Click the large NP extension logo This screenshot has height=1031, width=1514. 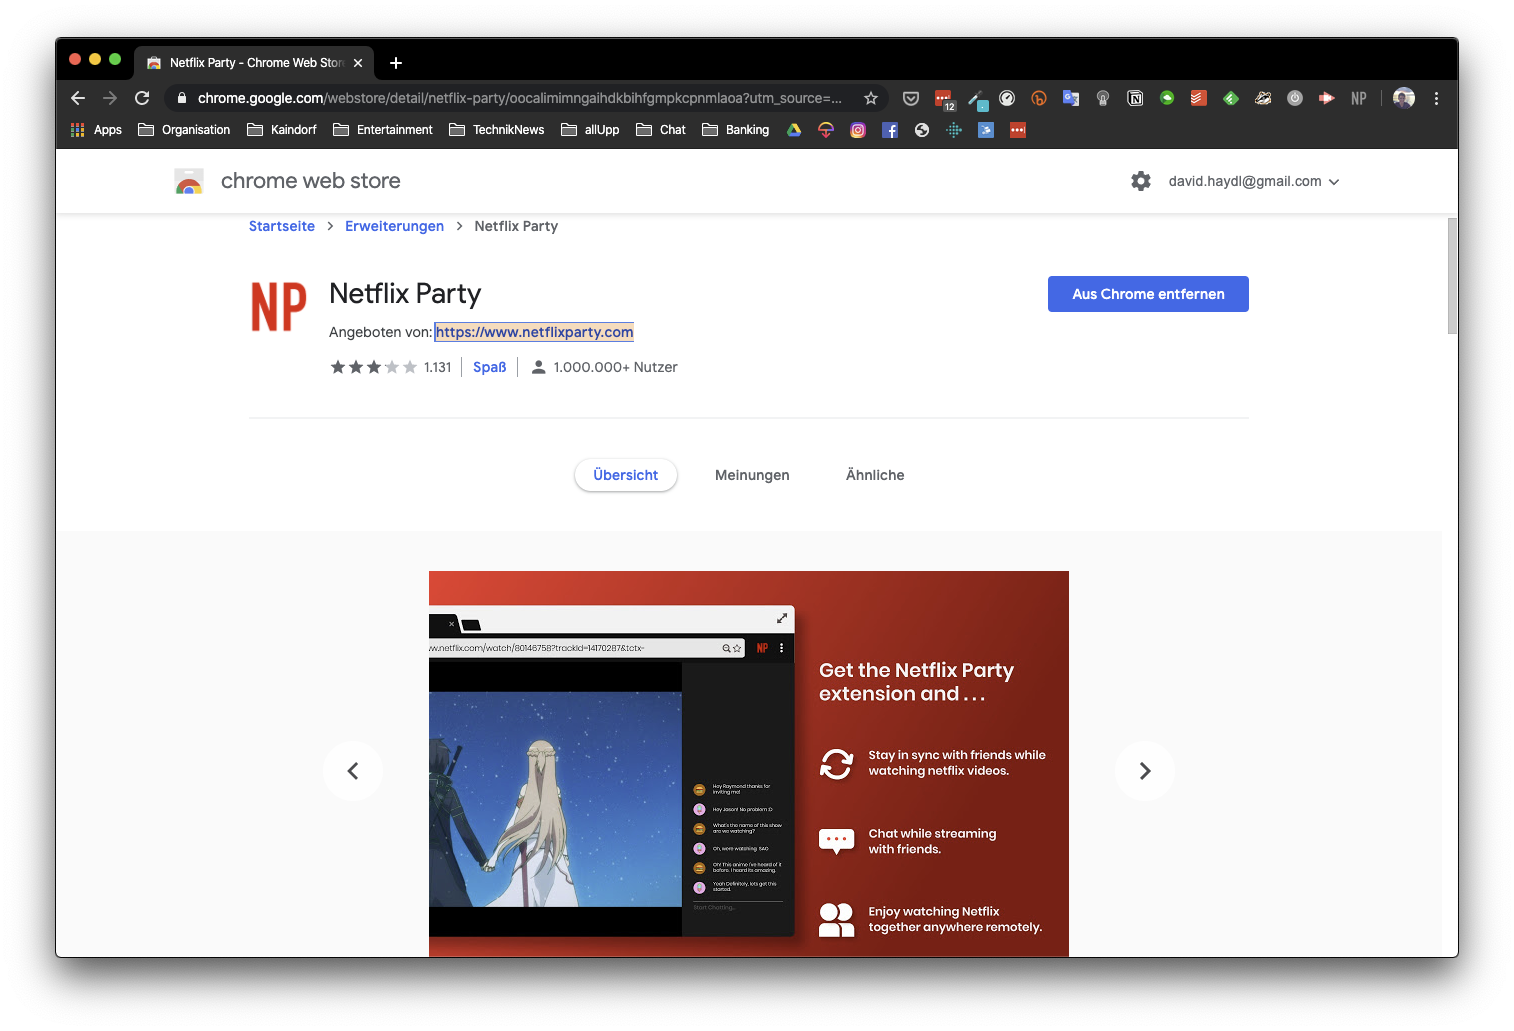pyautogui.click(x=278, y=306)
